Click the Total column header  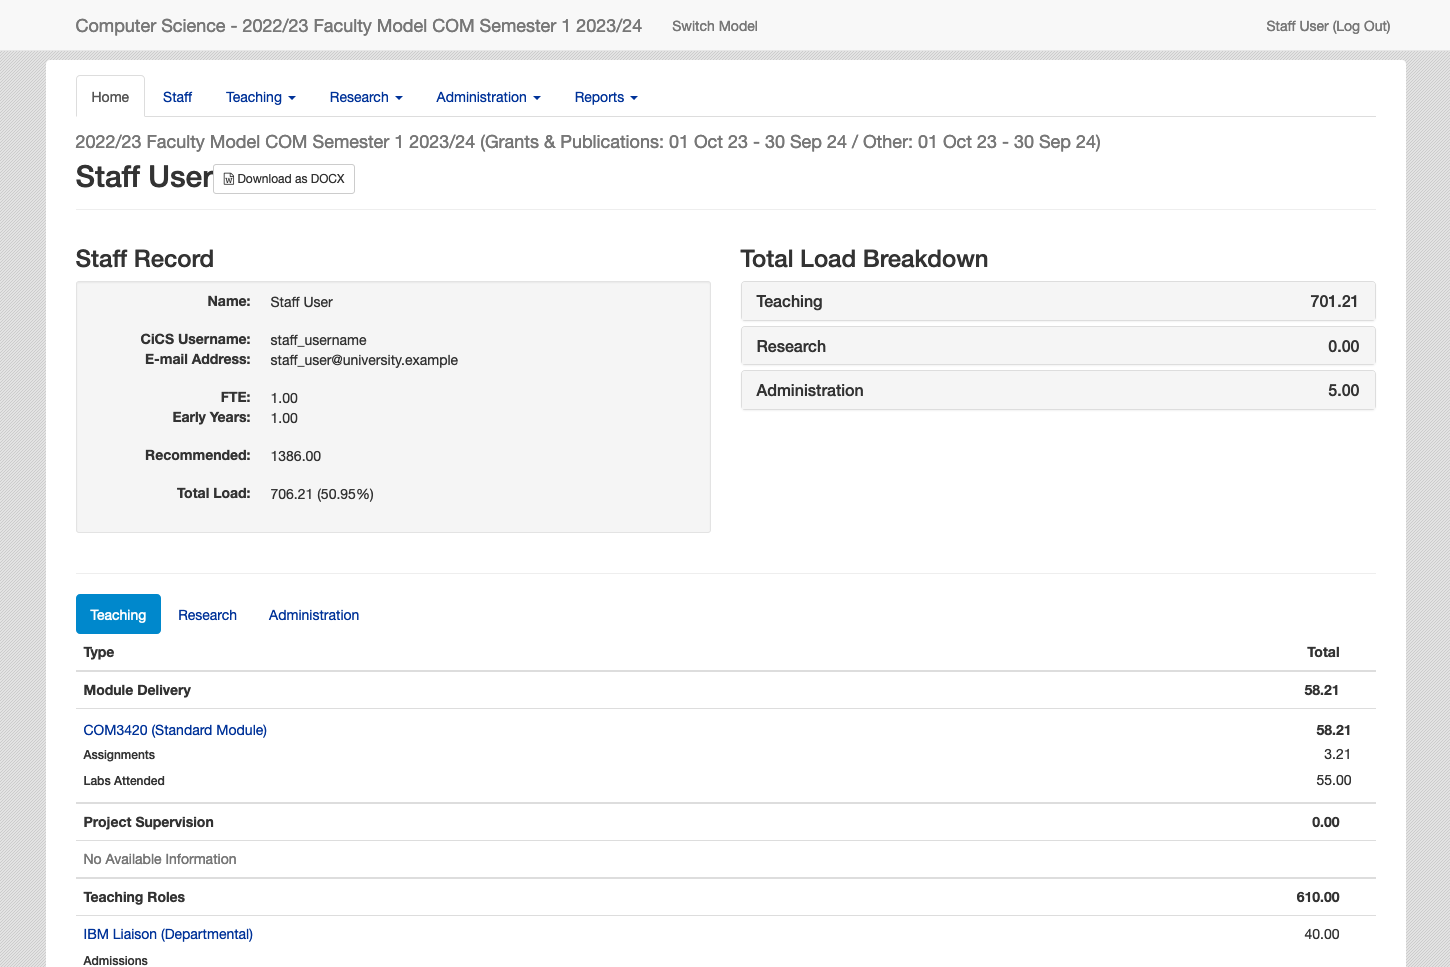click(x=1323, y=652)
